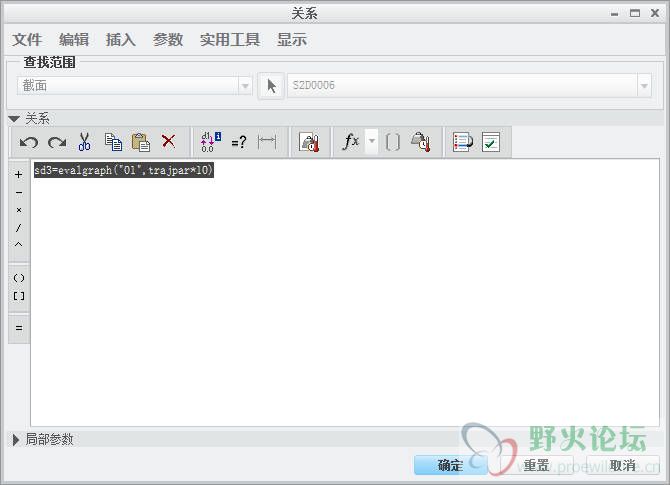Cancel with the 取消 button
This screenshot has height=485, width=670.
point(623,465)
